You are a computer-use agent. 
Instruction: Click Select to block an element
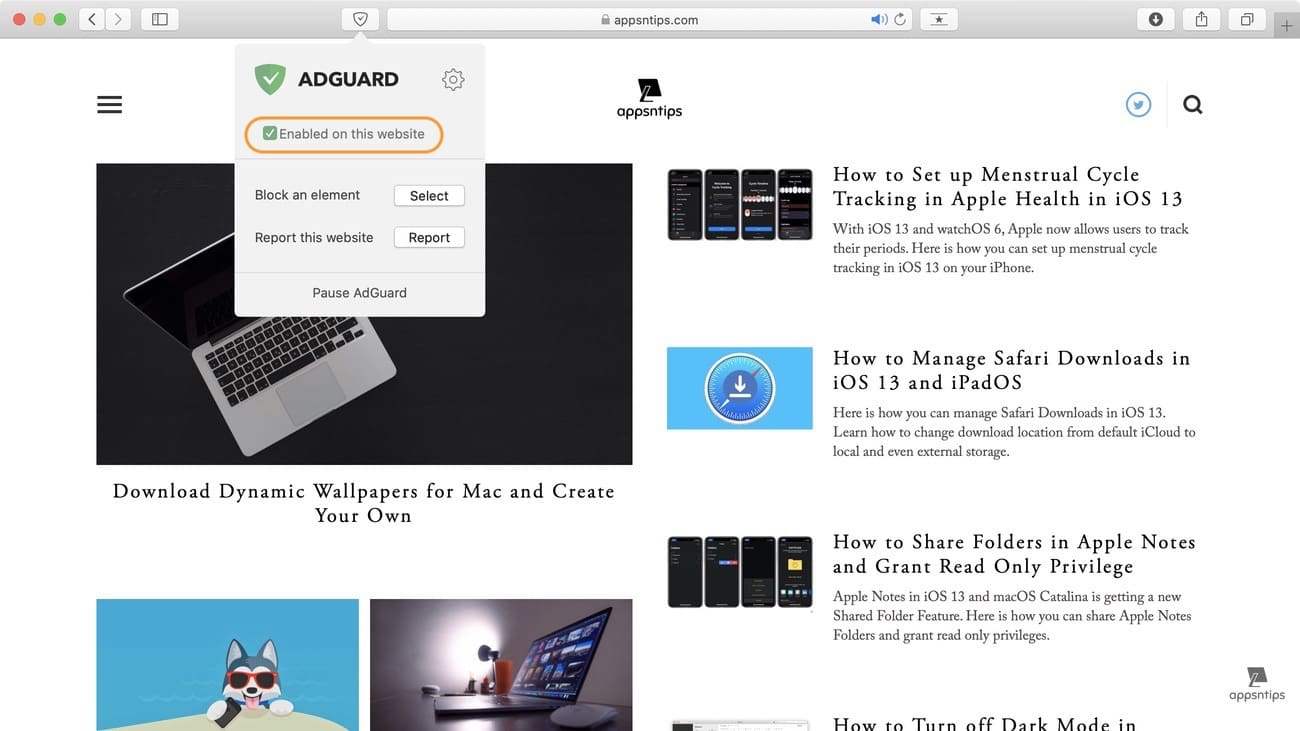coord(429,195)
